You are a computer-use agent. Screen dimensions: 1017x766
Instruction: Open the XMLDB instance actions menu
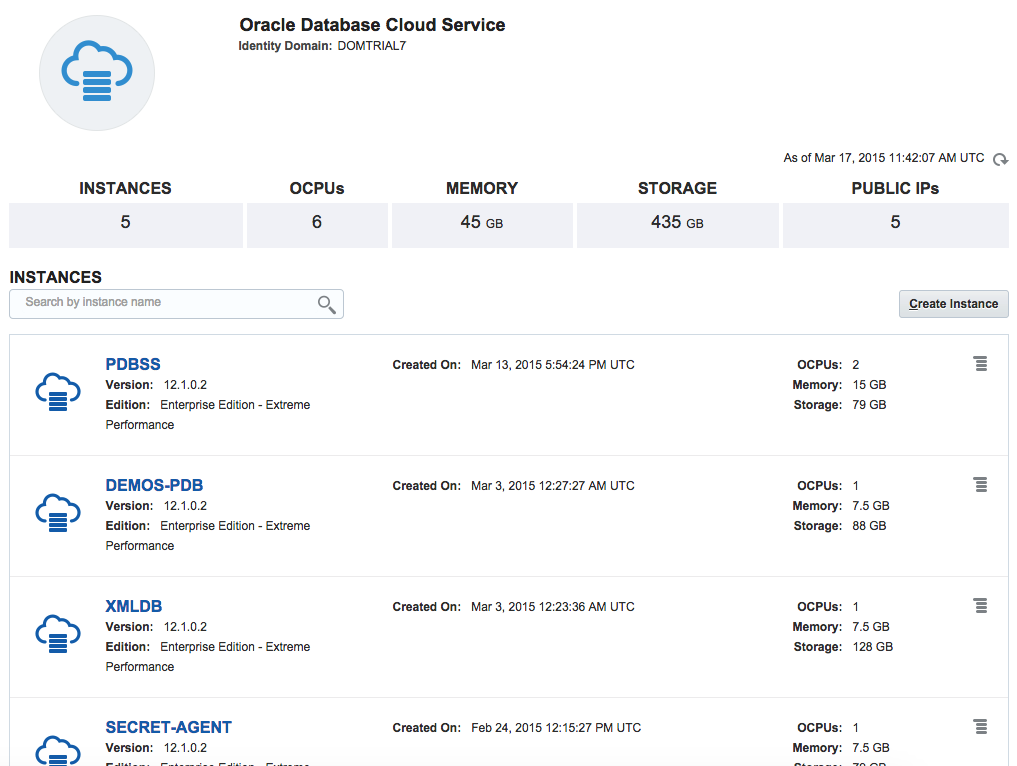point(980,606)
